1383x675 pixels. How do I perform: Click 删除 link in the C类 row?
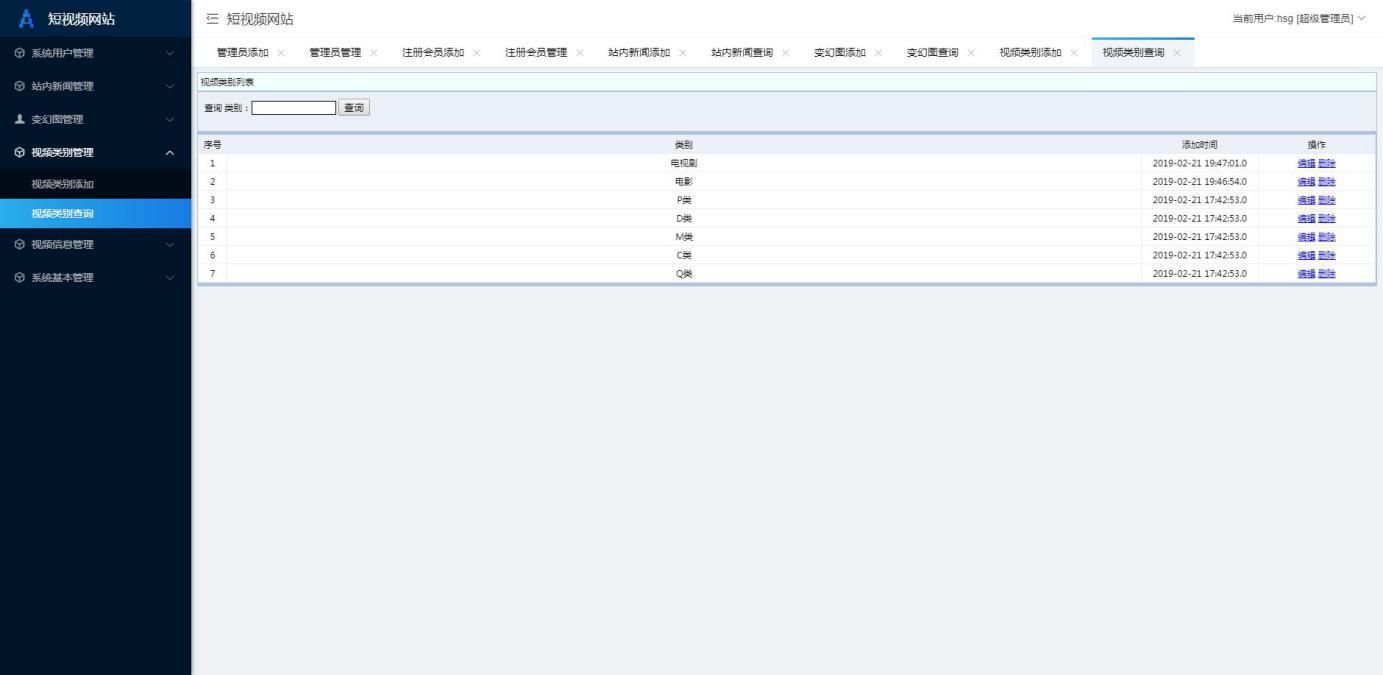pyautogui.click(x=1326, y=255)
